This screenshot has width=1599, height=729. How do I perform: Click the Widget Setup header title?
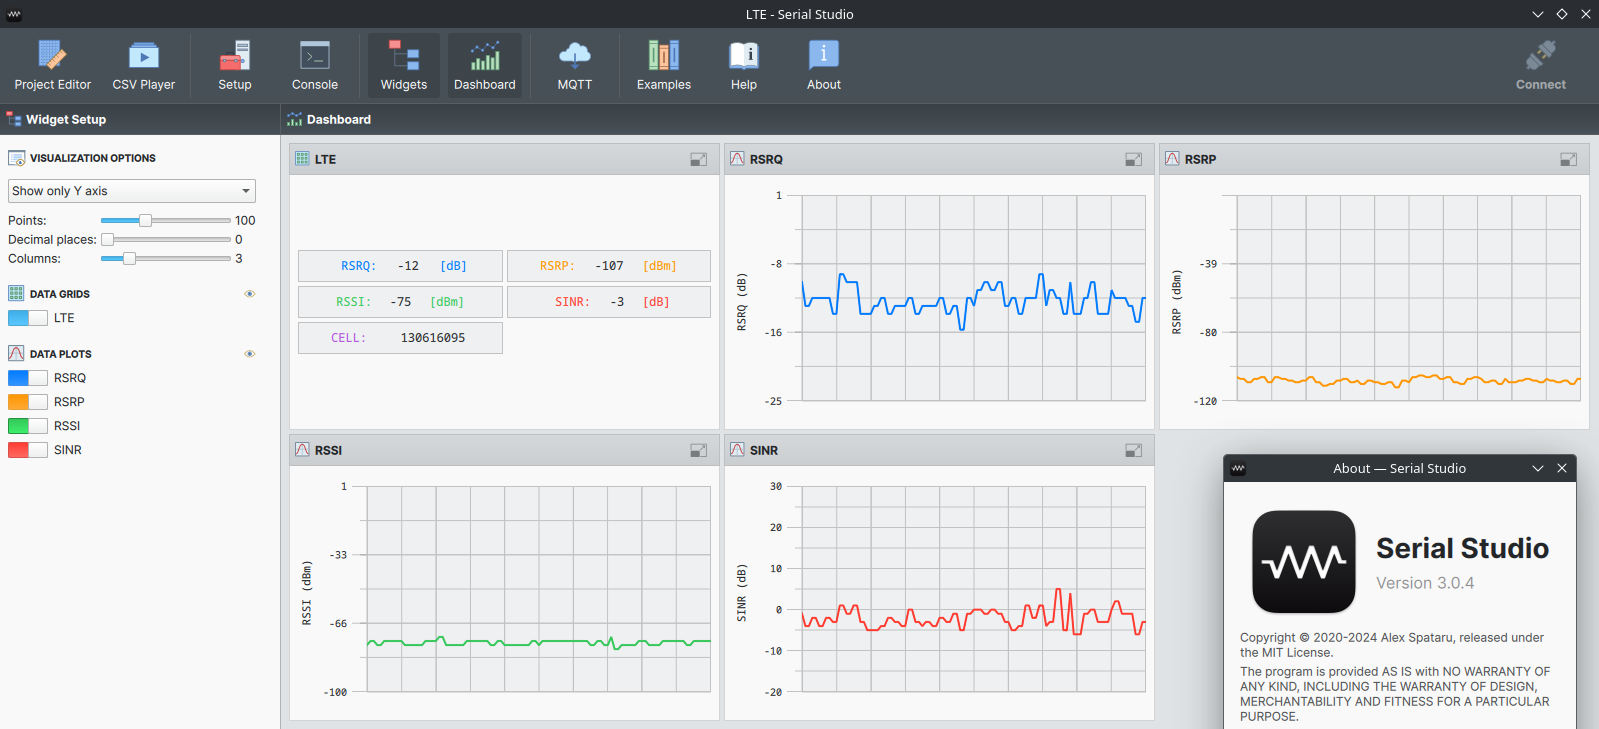tap(66, 119)
